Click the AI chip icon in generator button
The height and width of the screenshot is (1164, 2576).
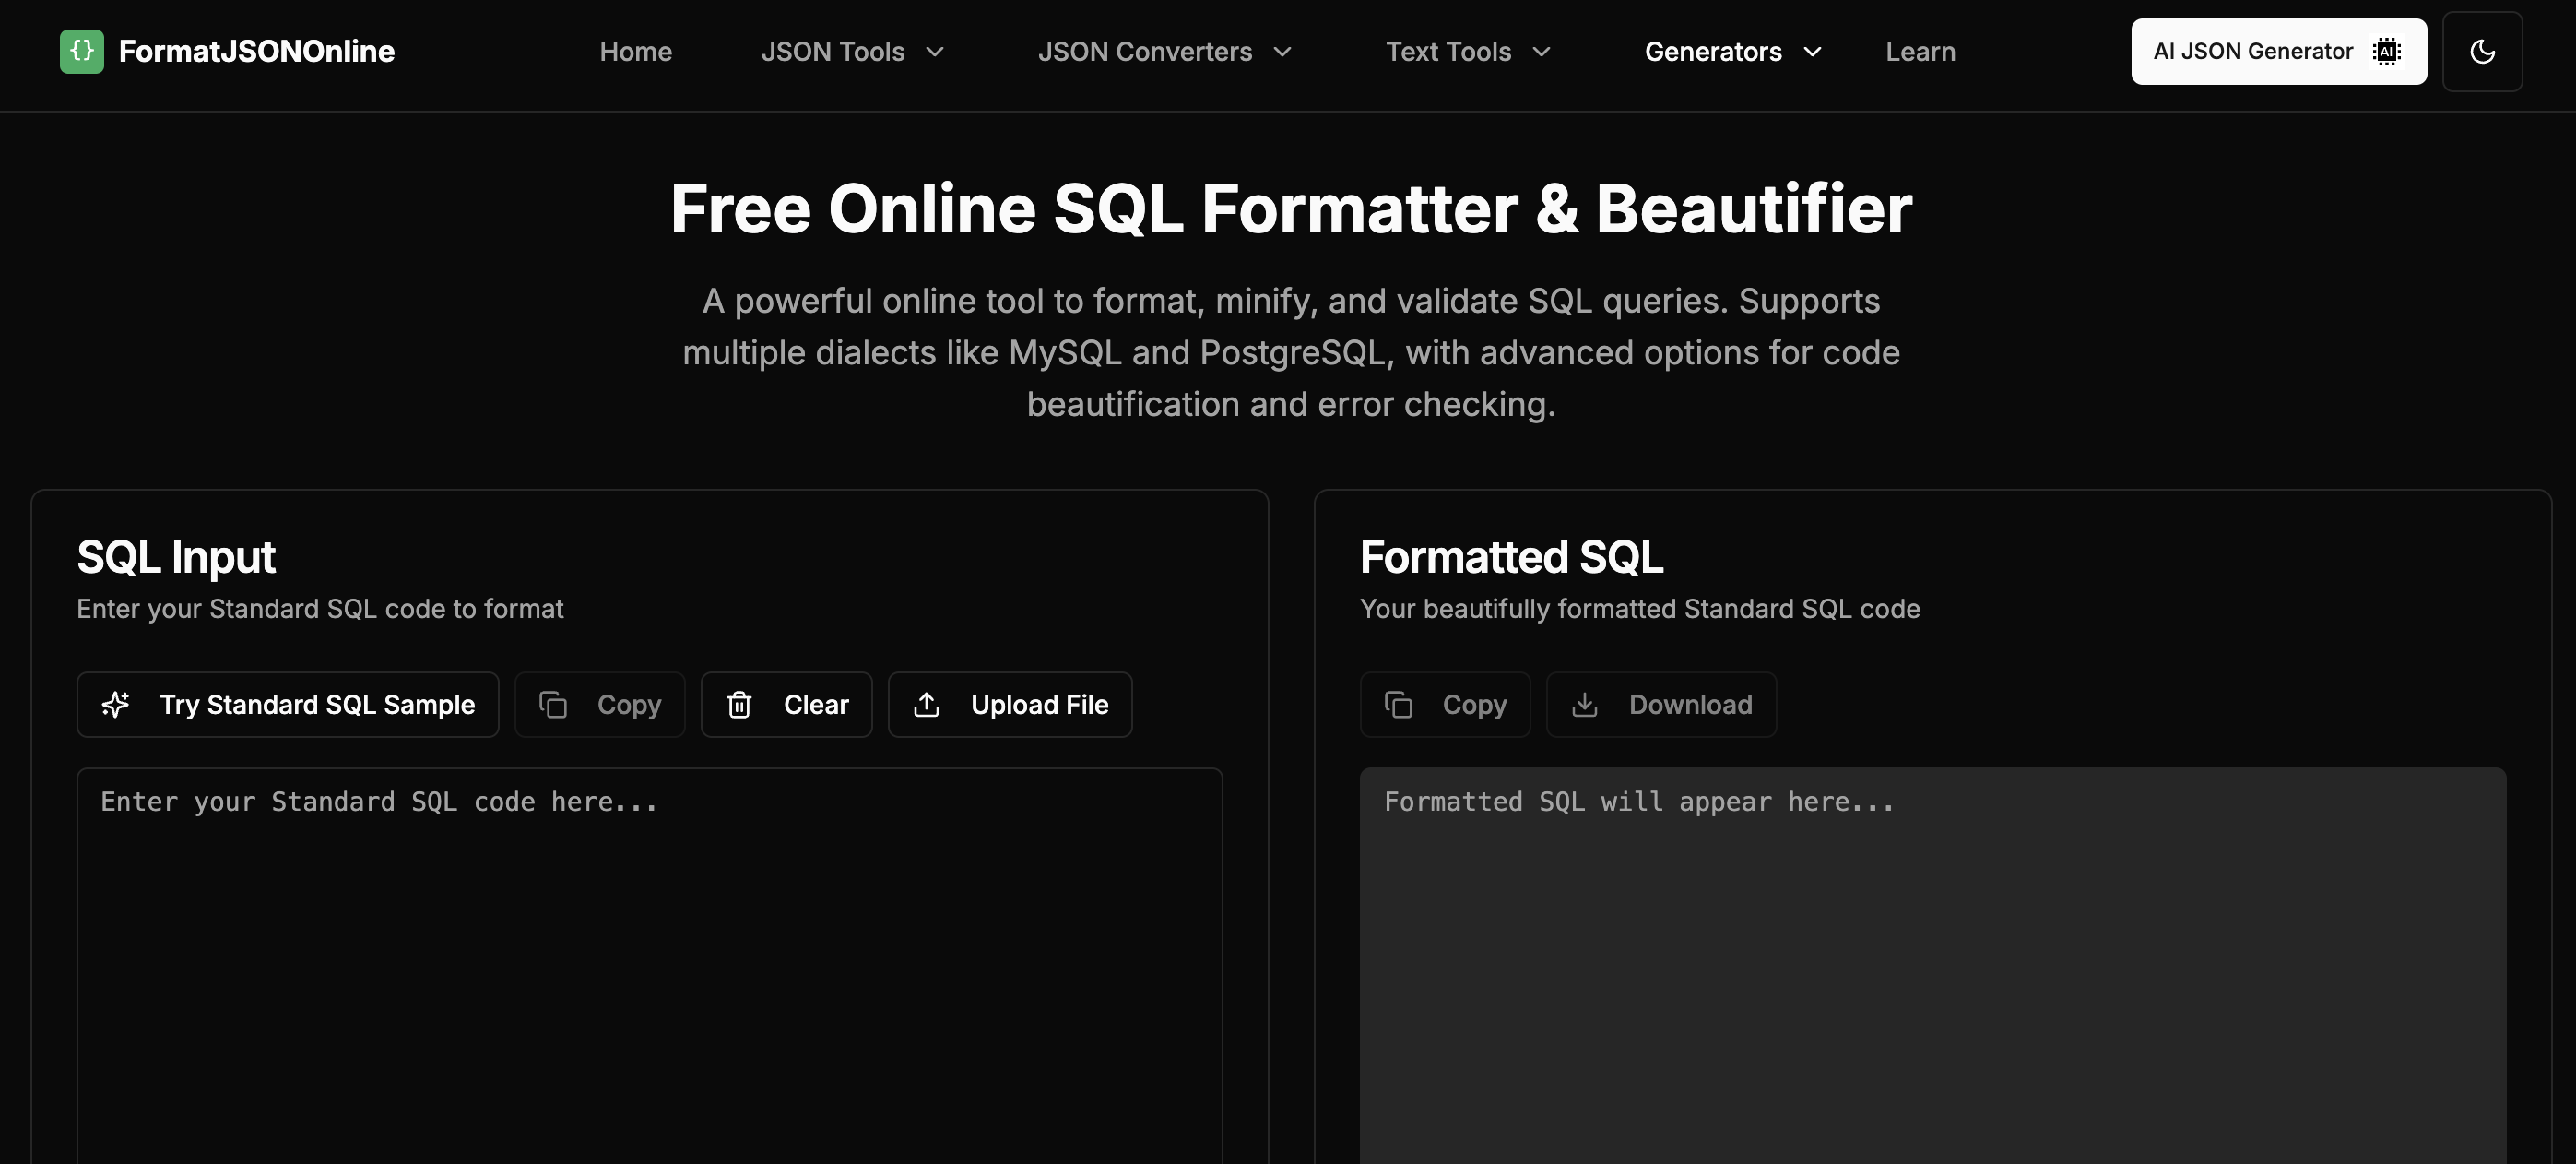(2387, 51)
